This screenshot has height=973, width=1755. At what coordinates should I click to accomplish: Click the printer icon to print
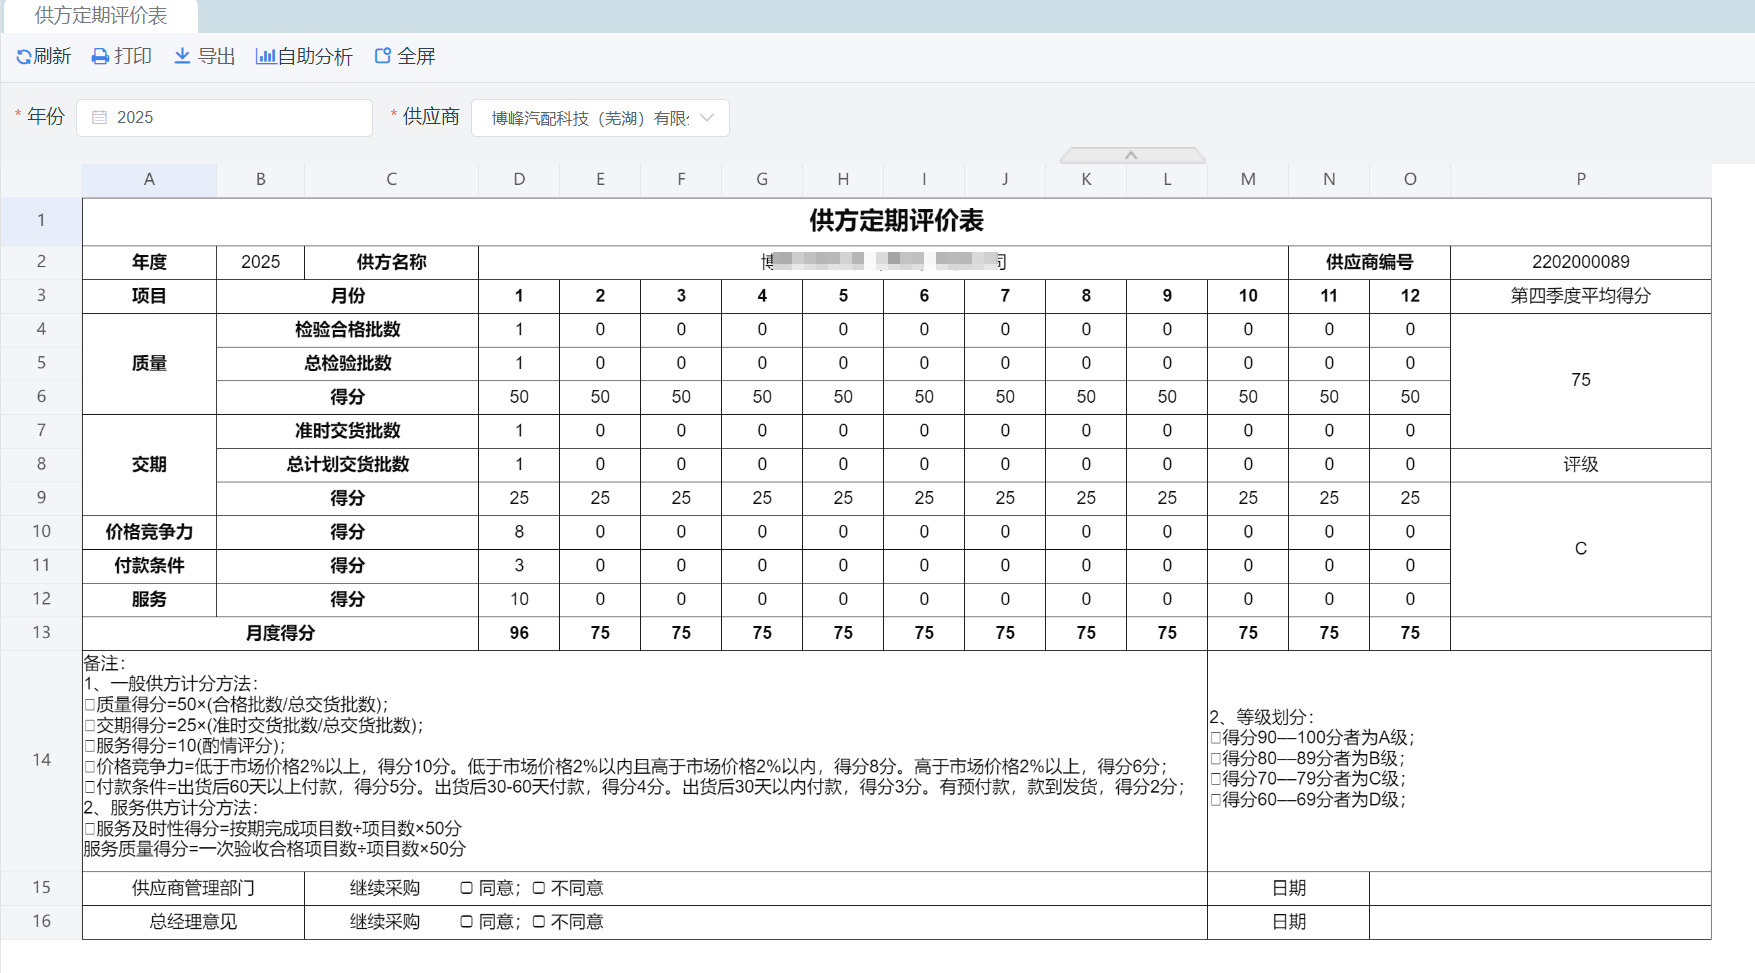100,57
